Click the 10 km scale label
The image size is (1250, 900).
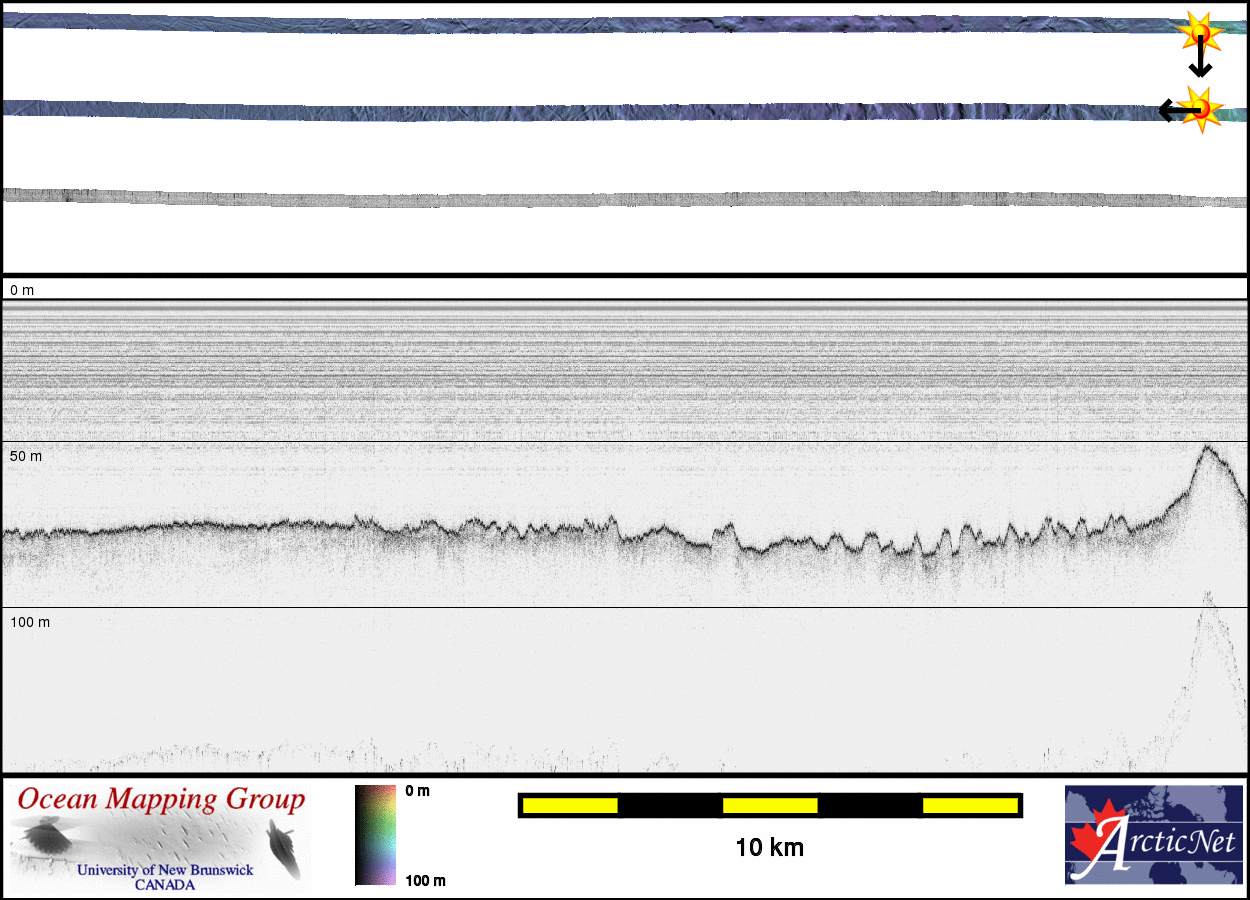[x=769, y=848]
